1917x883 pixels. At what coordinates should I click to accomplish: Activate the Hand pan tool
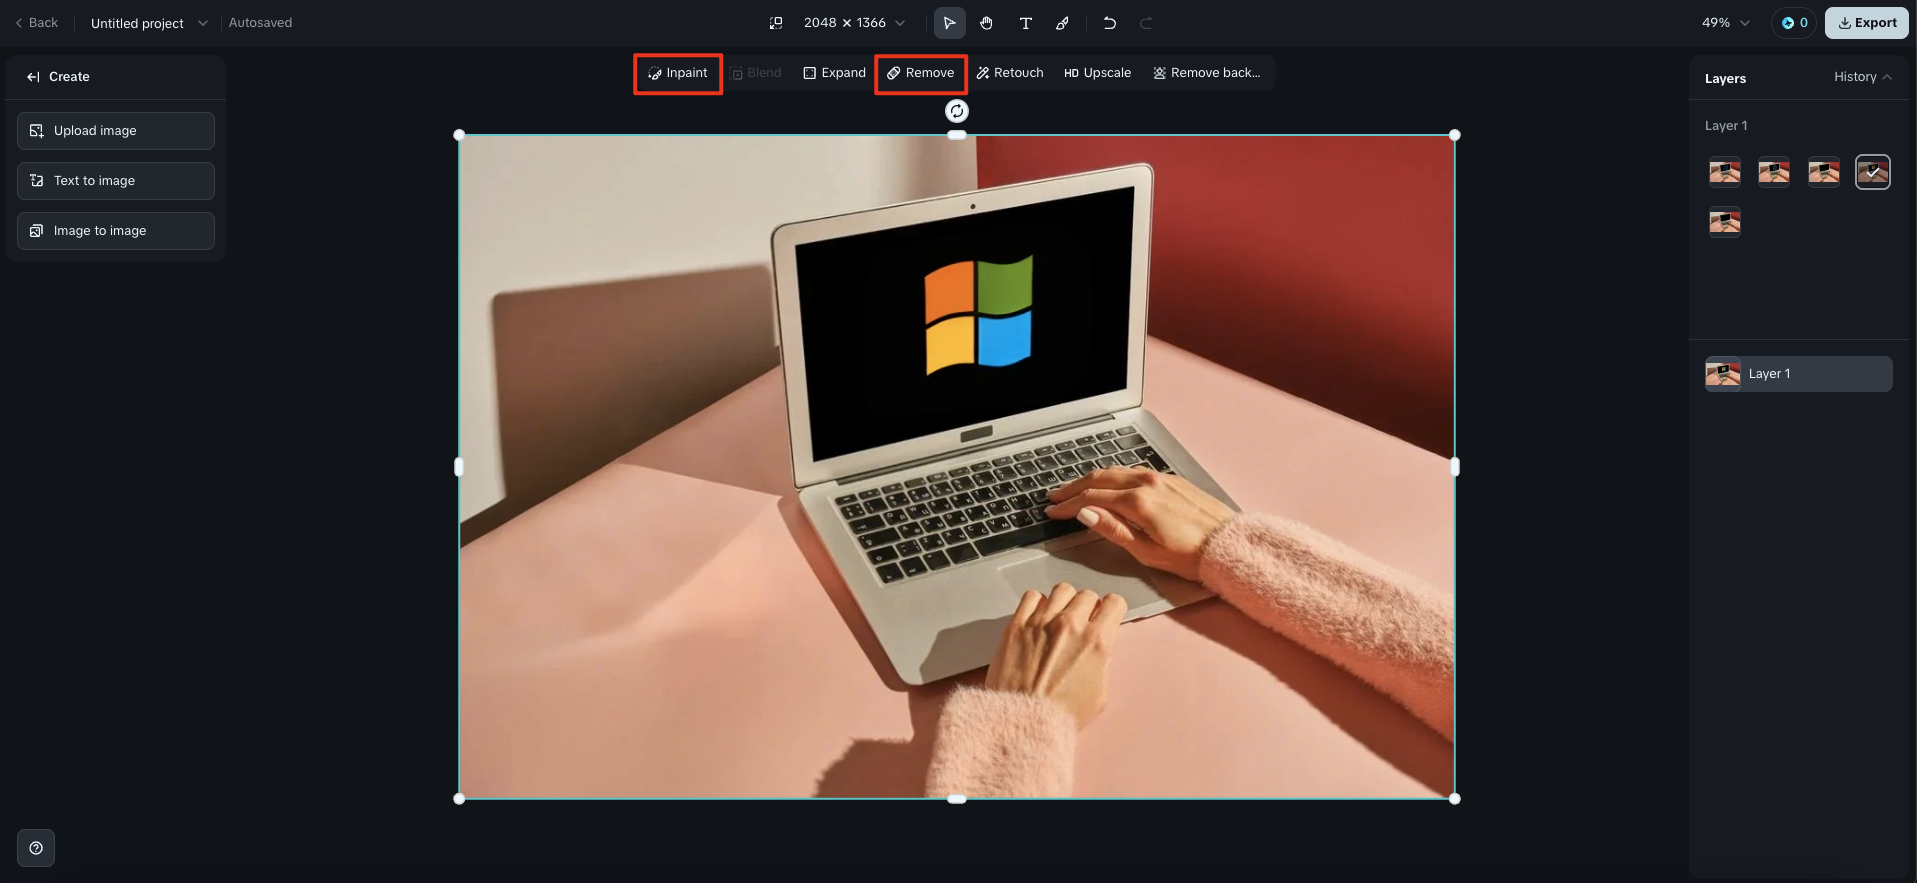coord(987,23)
